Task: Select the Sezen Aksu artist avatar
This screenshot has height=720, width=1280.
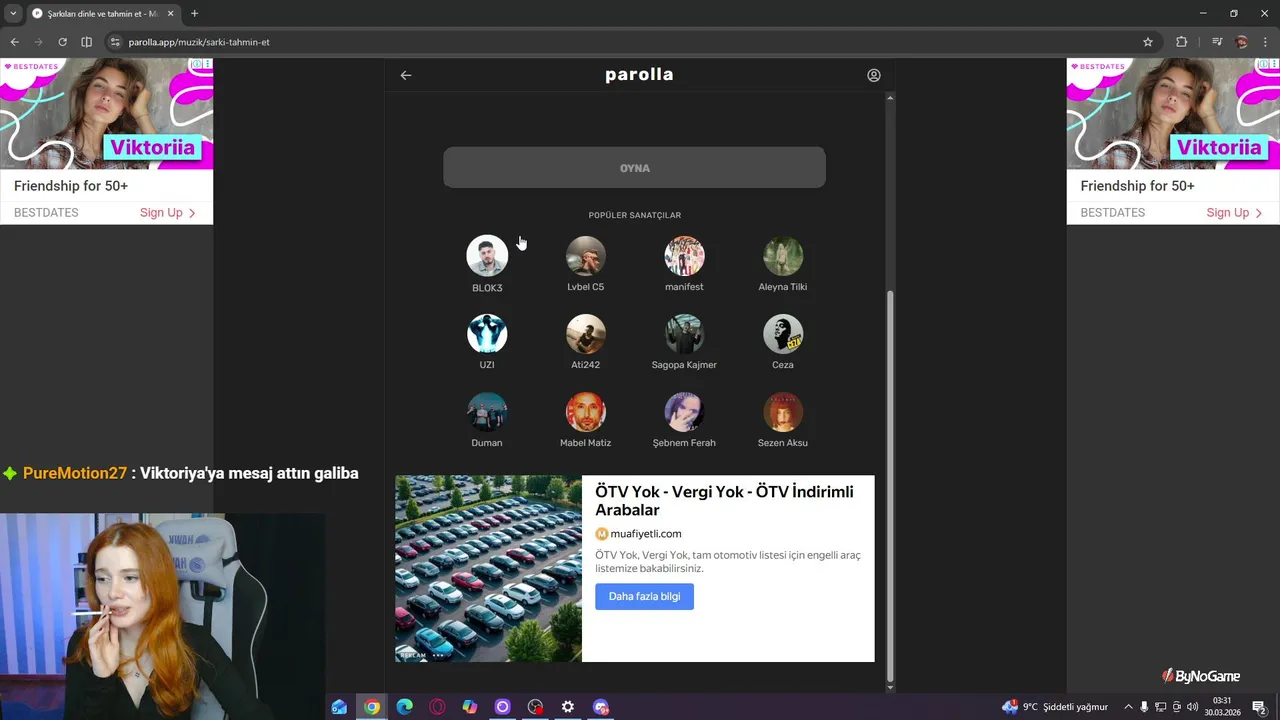Action: click(783, 412)
